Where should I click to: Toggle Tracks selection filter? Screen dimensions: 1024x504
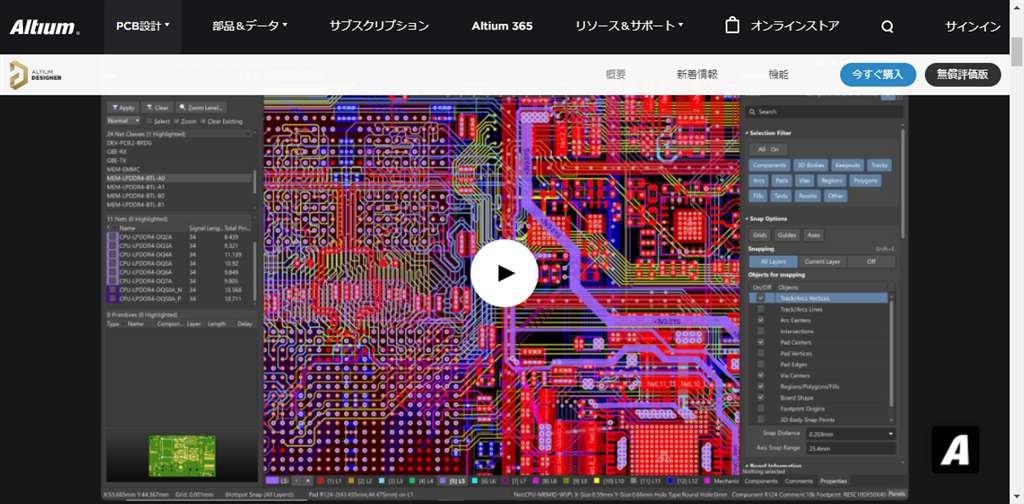880,165
